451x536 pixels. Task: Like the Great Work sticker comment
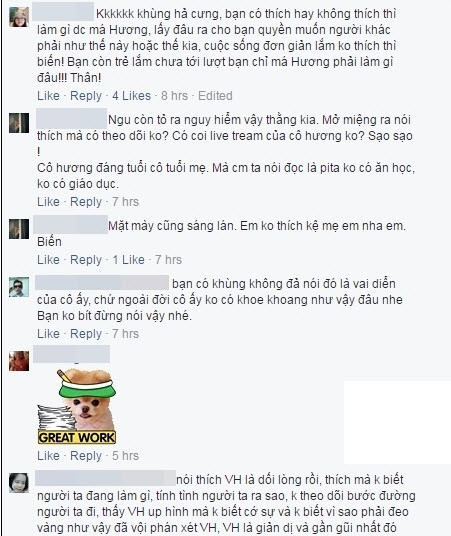(x=48, y=456)
